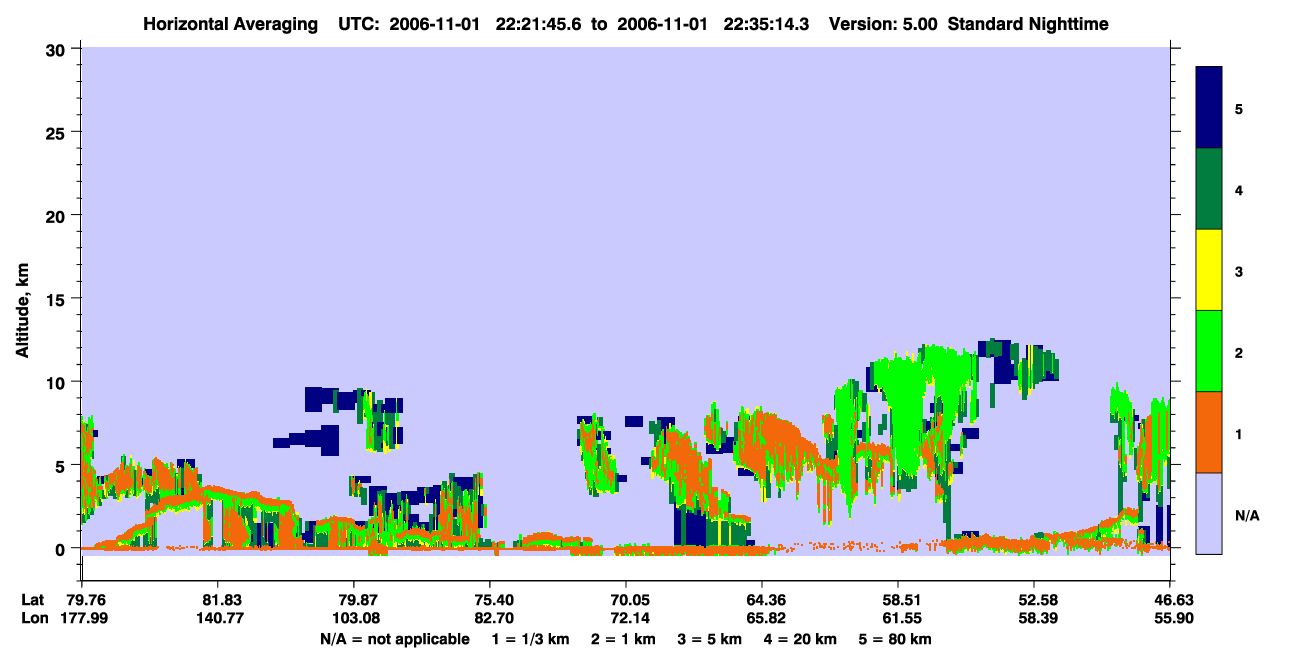Image resolution: width=1300 pixels, height=667 pixels.
Task: Click the bright green colorbar segment labeled 2
Action: [x=1209, y=351]
